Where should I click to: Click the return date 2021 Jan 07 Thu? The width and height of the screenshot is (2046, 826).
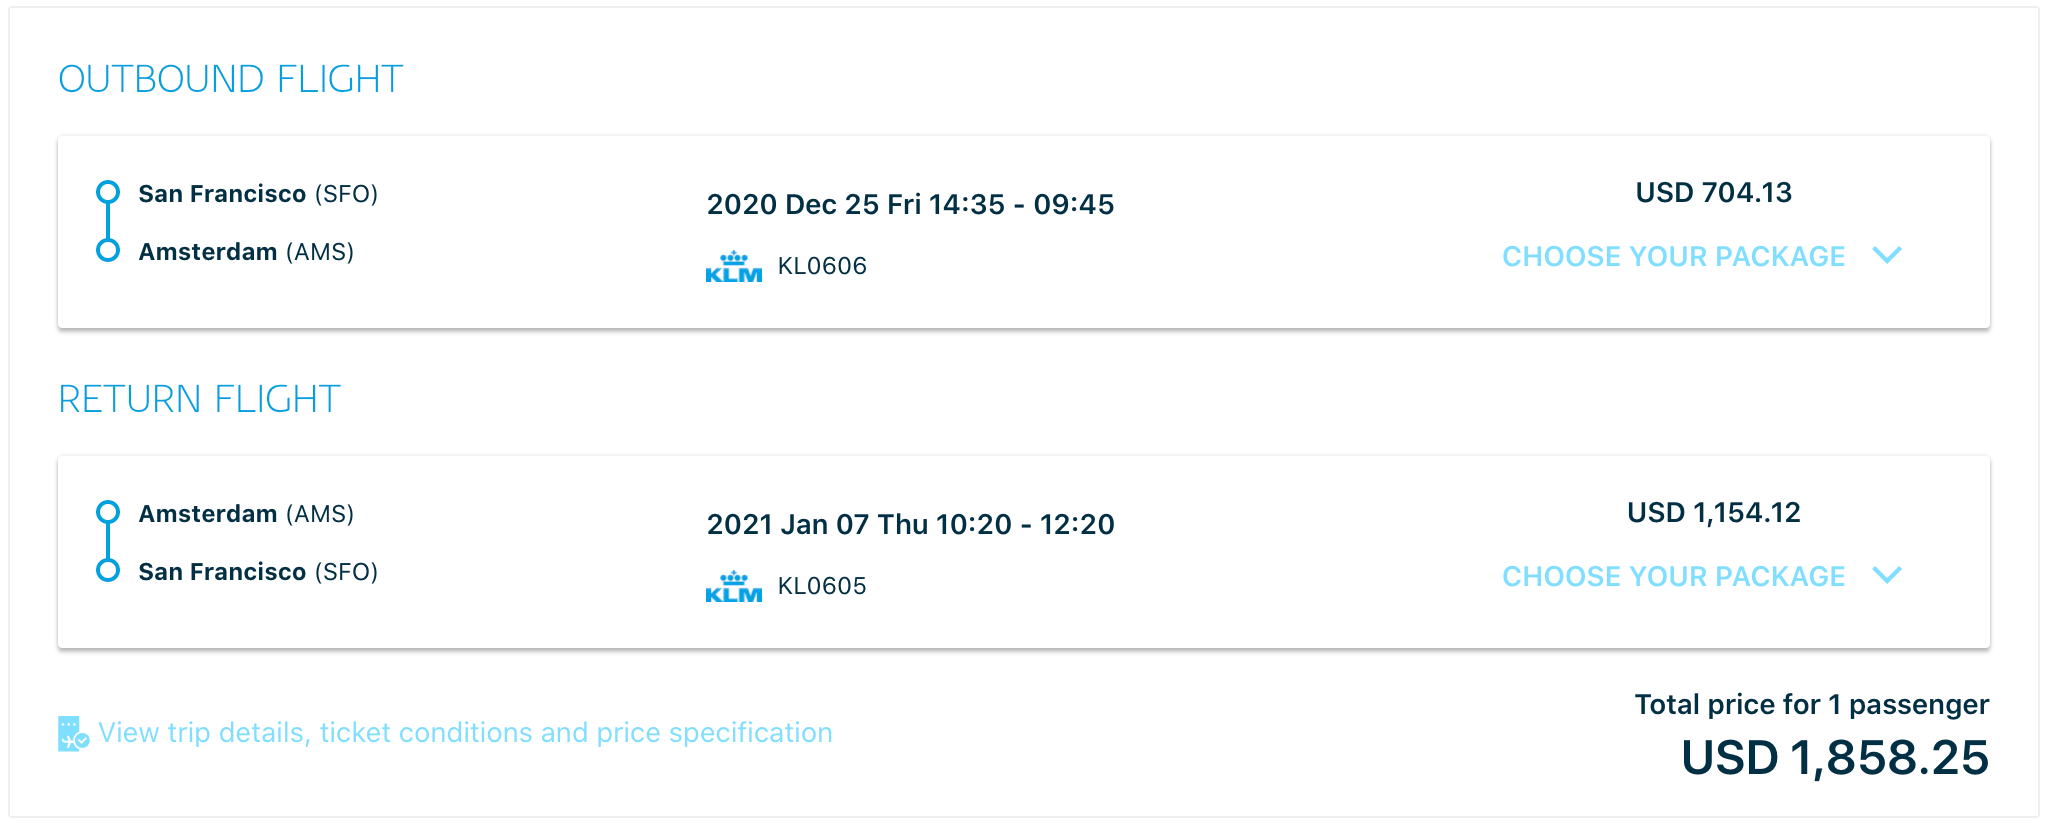tap(817, 525)
